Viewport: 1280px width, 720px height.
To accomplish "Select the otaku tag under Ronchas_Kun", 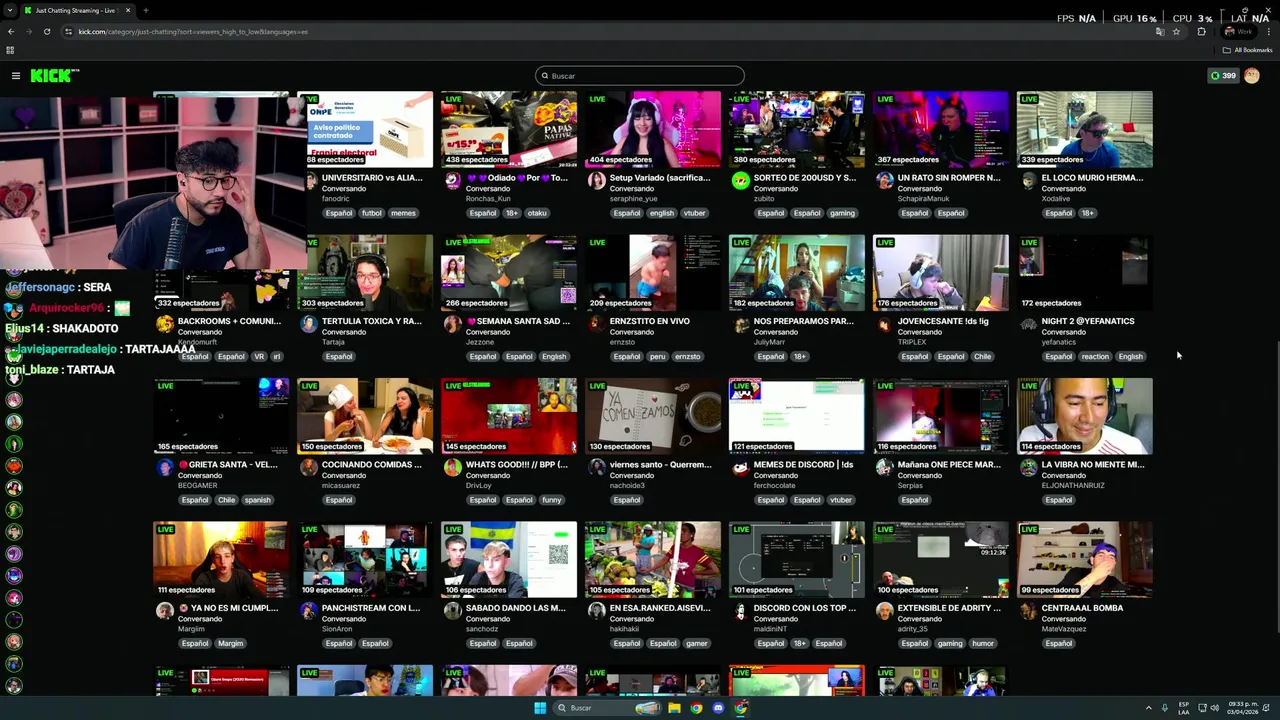I will pos(537,213).
